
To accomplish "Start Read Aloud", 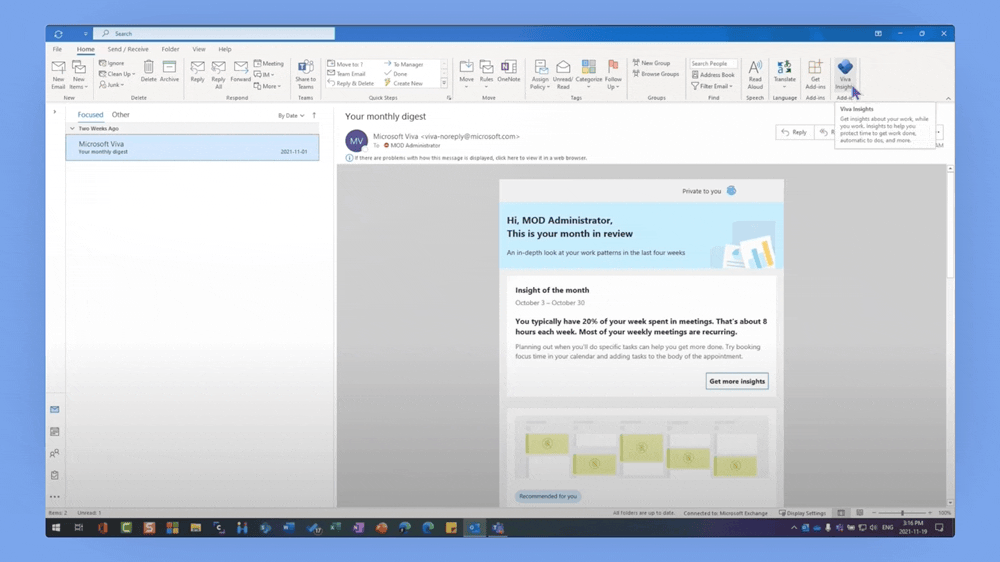I will [x=755, y=75].
